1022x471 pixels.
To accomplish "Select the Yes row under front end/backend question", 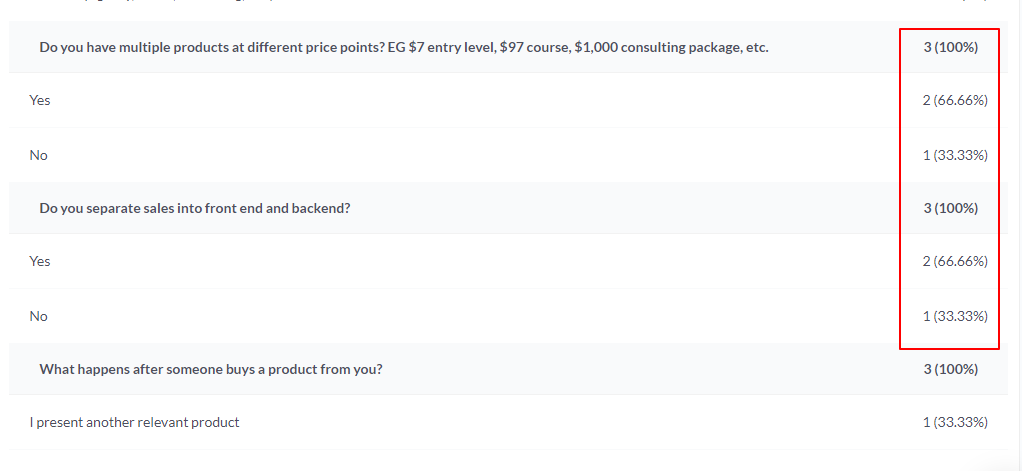I will point(40,261).
